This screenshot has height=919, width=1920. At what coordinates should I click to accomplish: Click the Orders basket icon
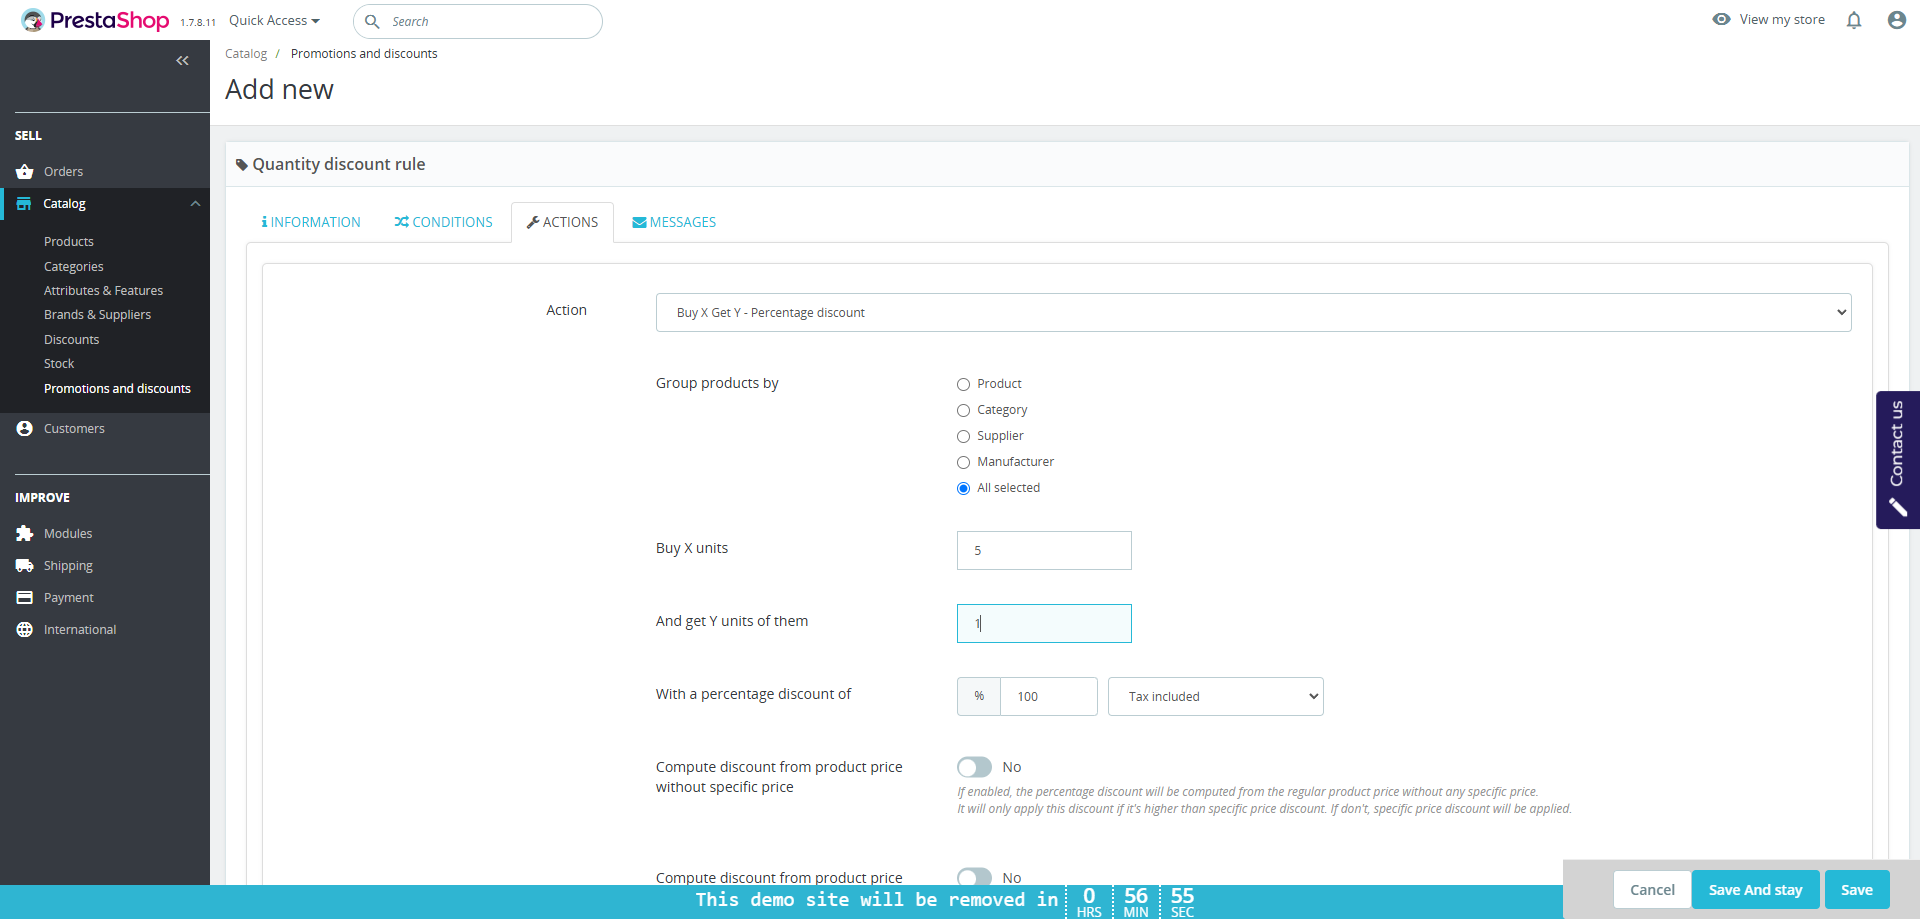click(25, 172)
